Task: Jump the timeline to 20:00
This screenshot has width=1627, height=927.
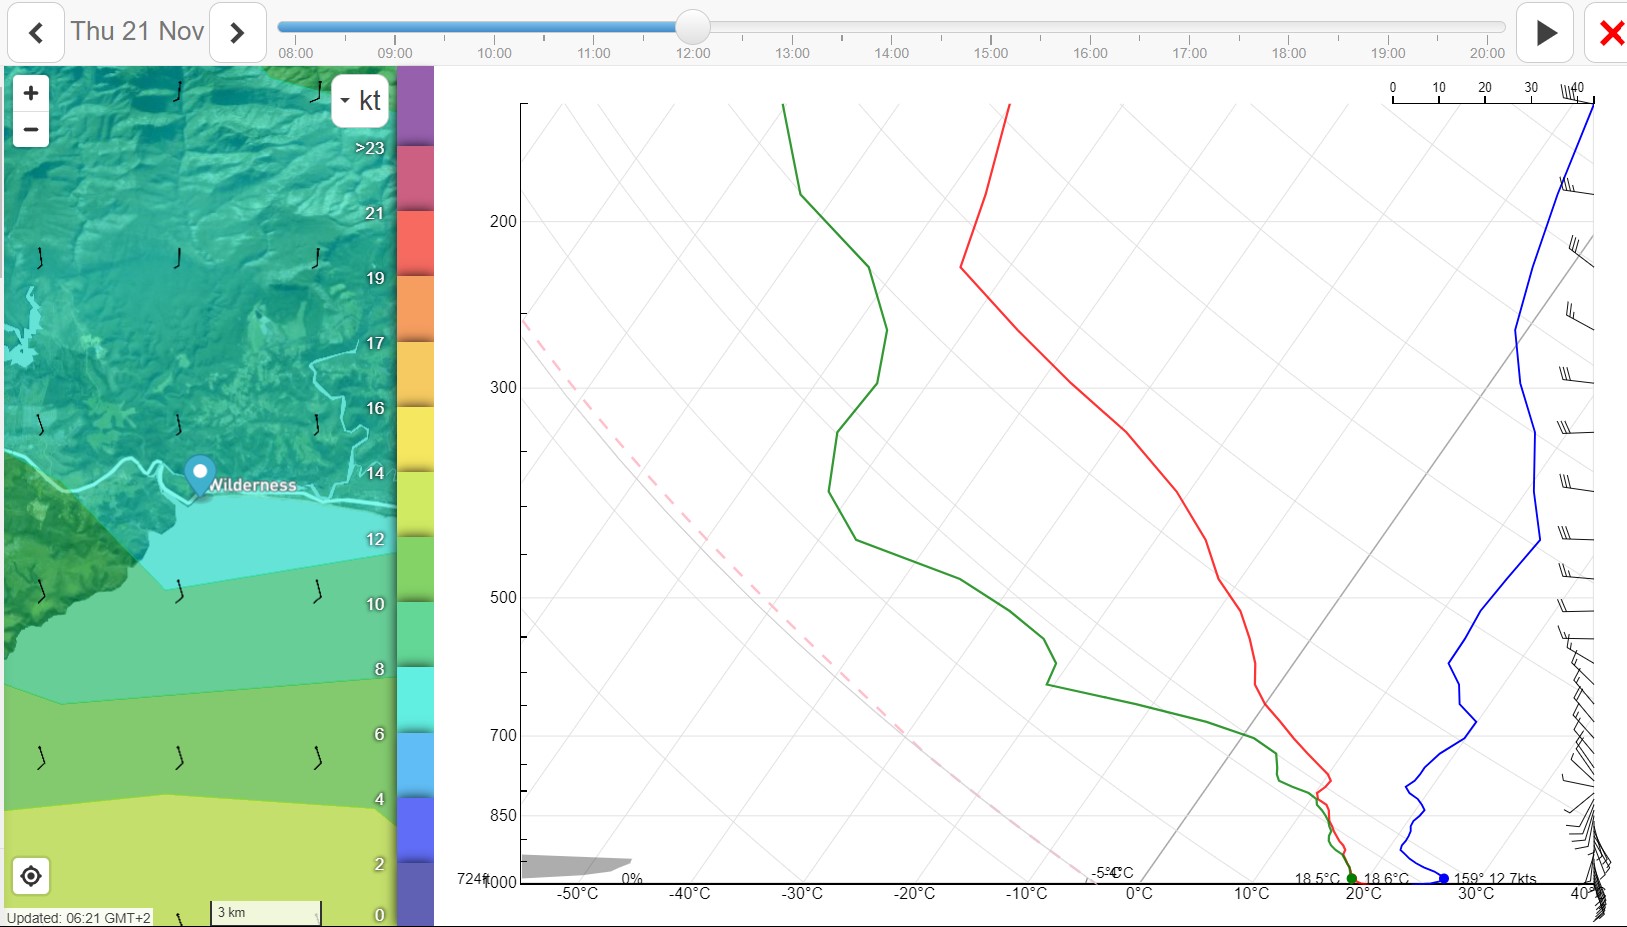Action: coord(1487,53)
